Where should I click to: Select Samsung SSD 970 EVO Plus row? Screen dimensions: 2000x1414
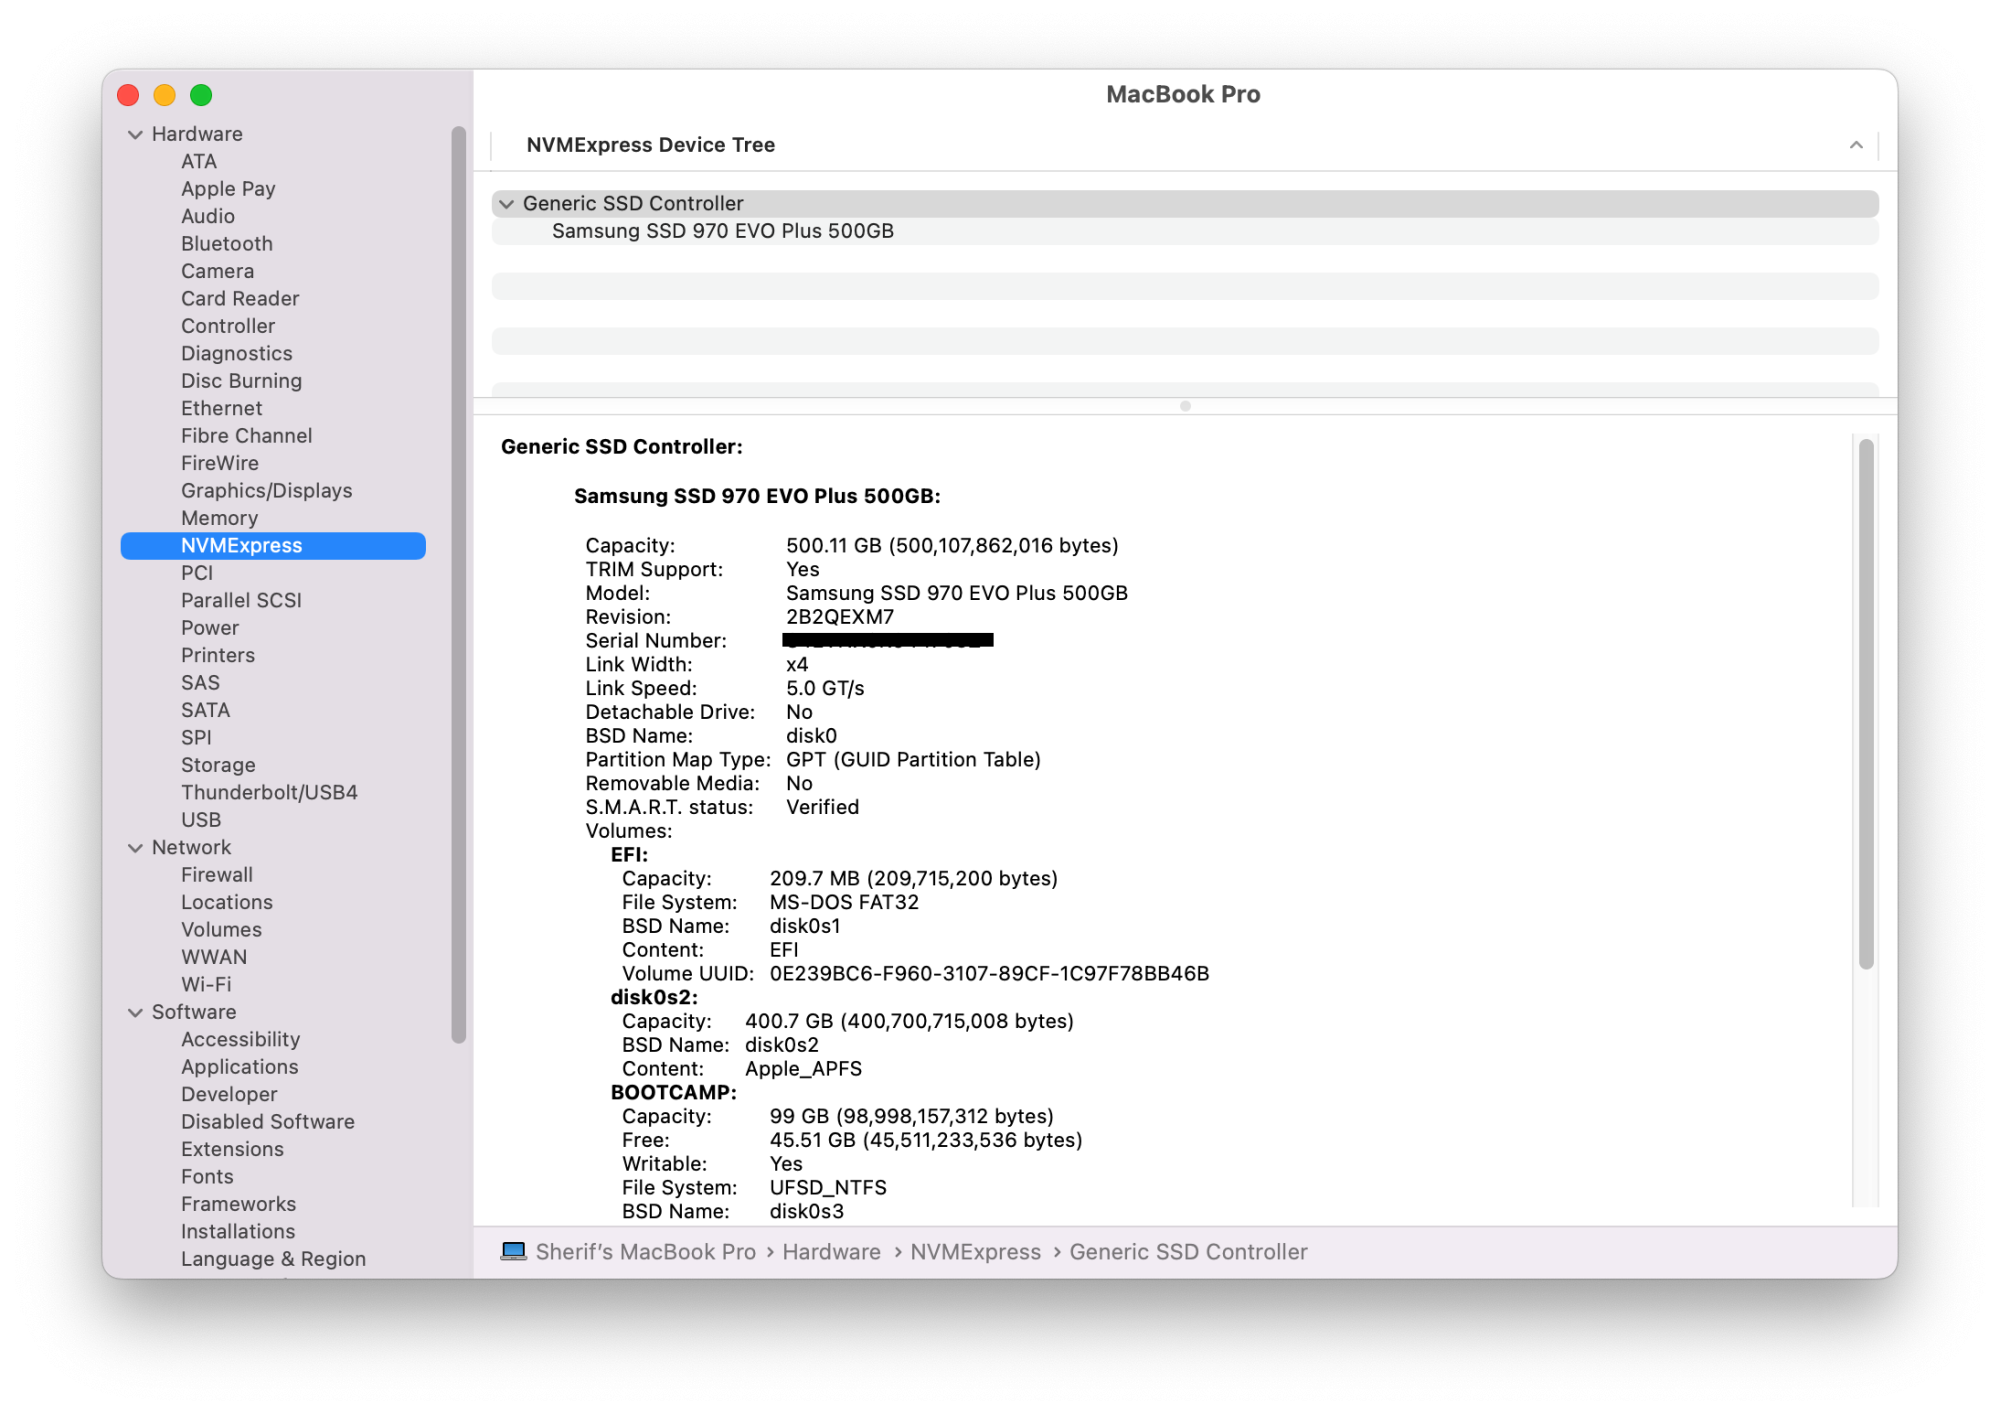tap(722, 231)
